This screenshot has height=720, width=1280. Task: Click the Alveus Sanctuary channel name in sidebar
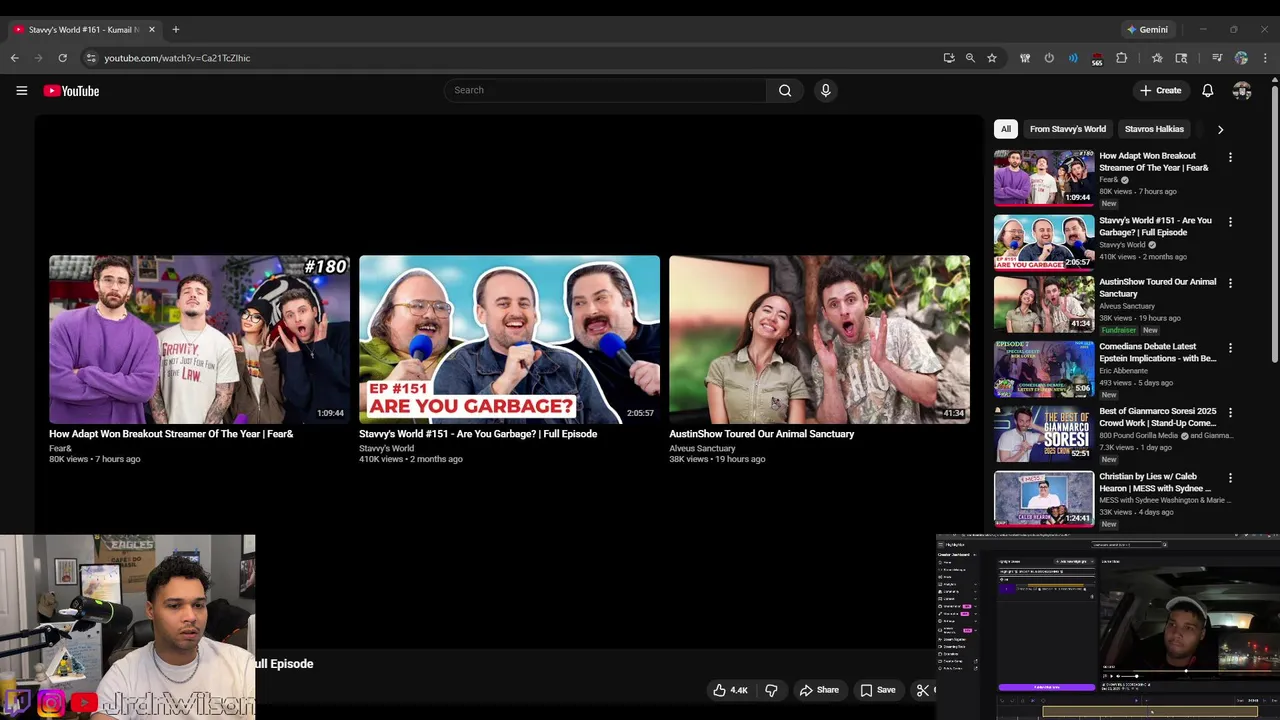tap(1127, 306)
